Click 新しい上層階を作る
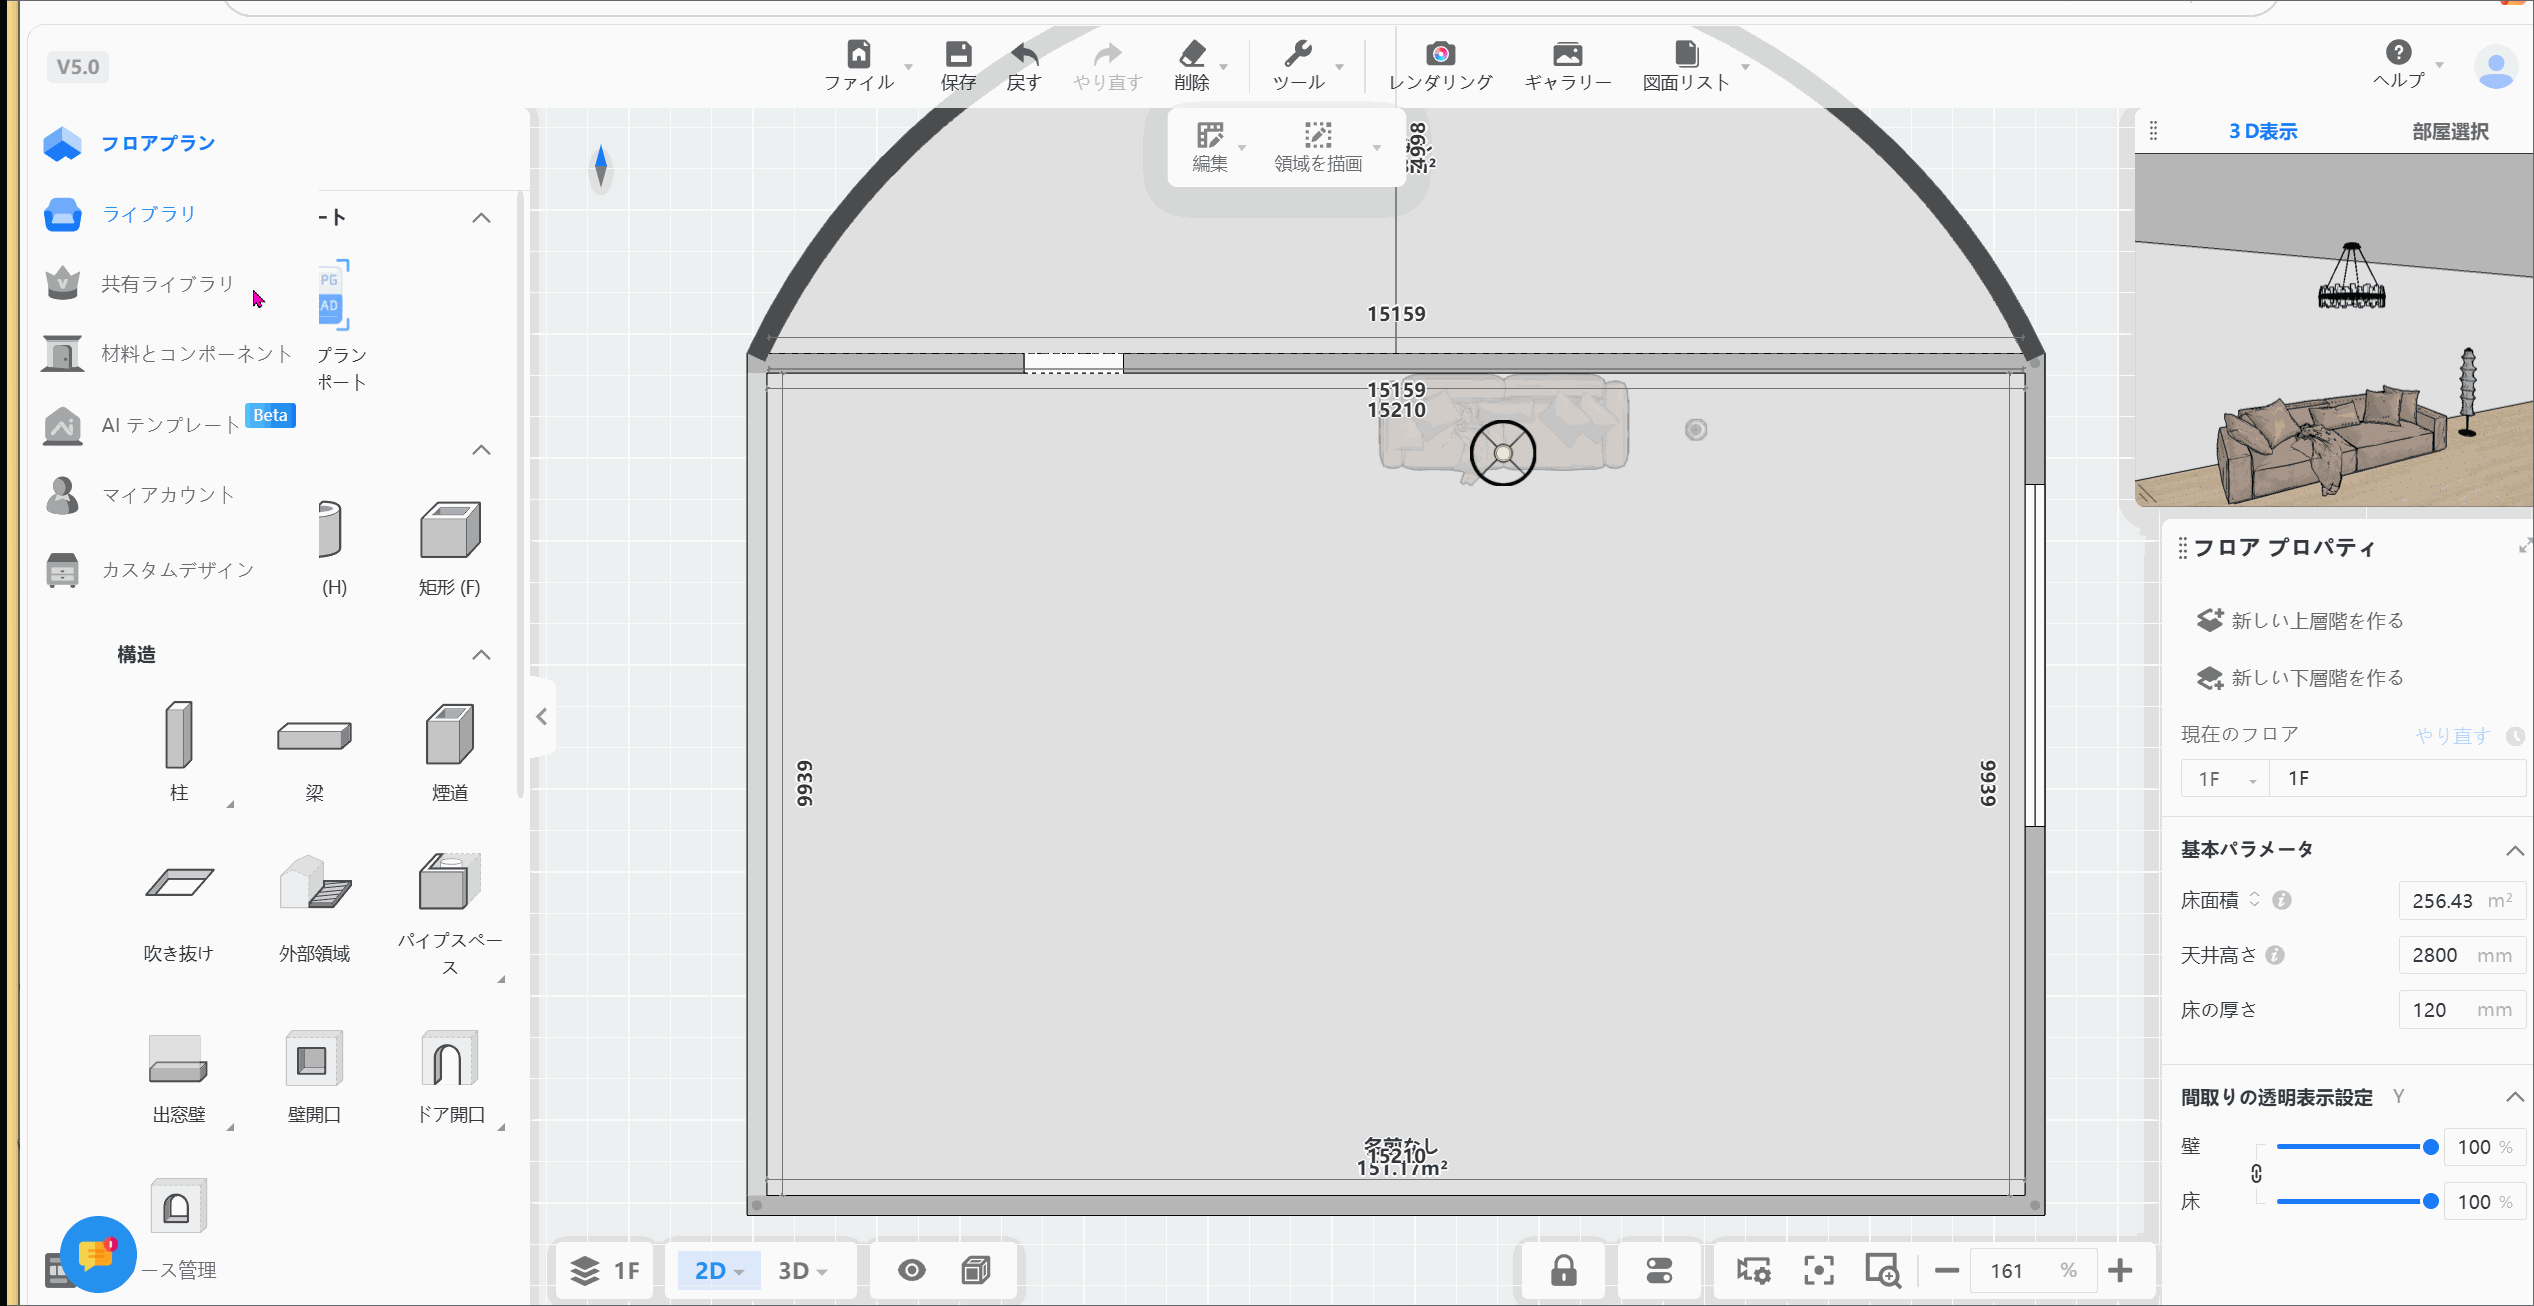This screenshot has width=2534, height=1306. [2299, 621]
